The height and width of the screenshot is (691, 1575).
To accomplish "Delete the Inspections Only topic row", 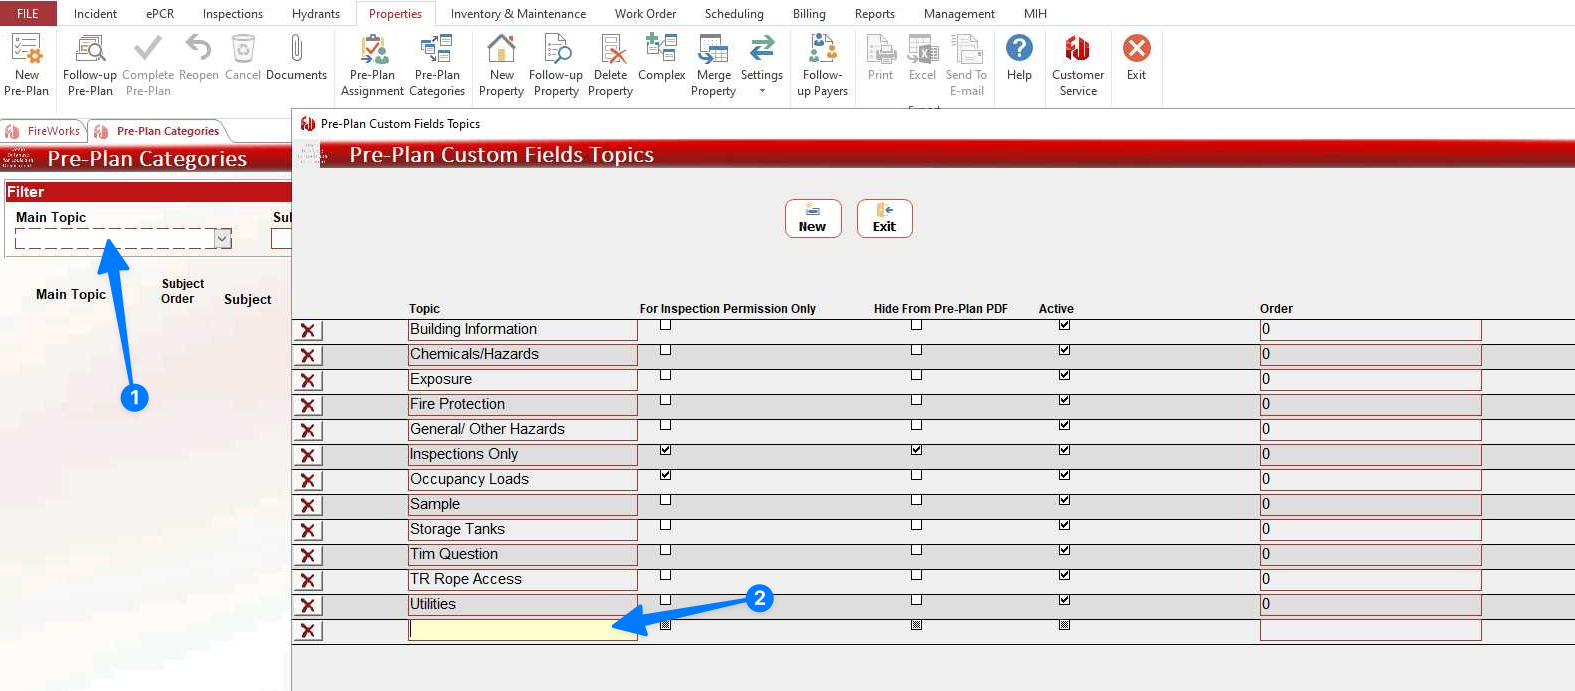I will [x=308, y=456].
